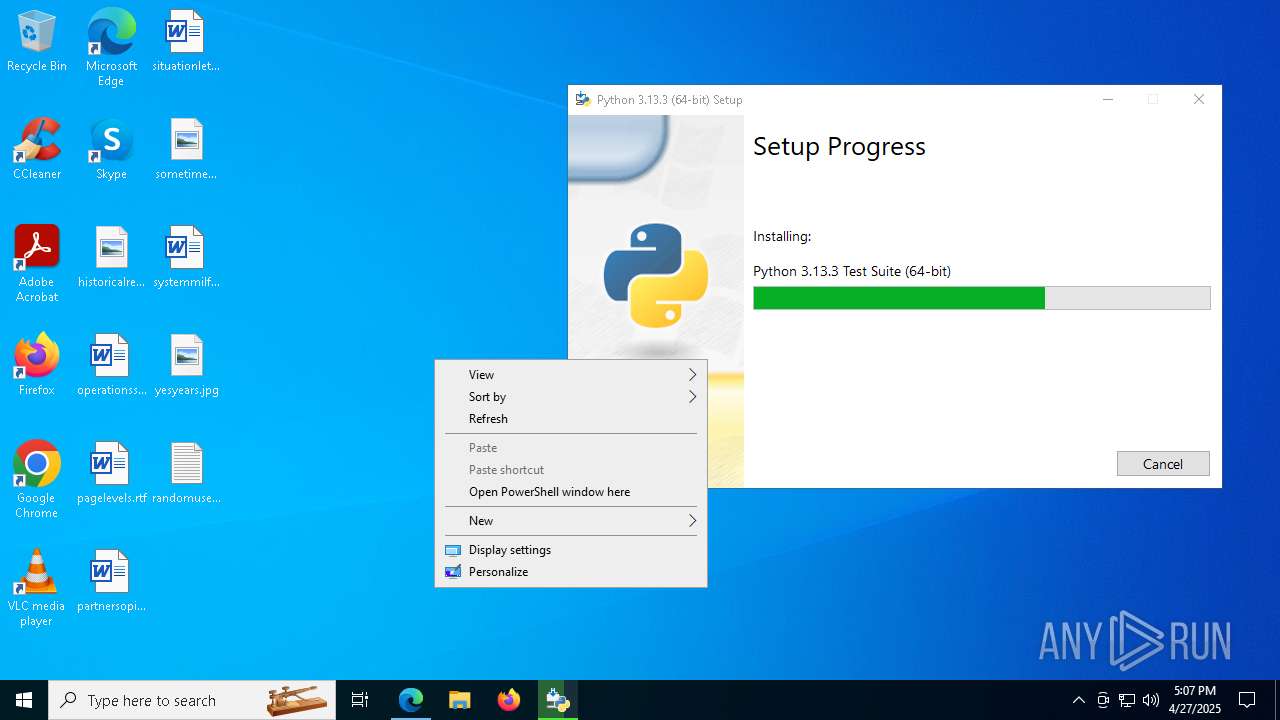Open the VLC media player shortcut
Screen dimensions: 1280x720
(x=37, y=588)
